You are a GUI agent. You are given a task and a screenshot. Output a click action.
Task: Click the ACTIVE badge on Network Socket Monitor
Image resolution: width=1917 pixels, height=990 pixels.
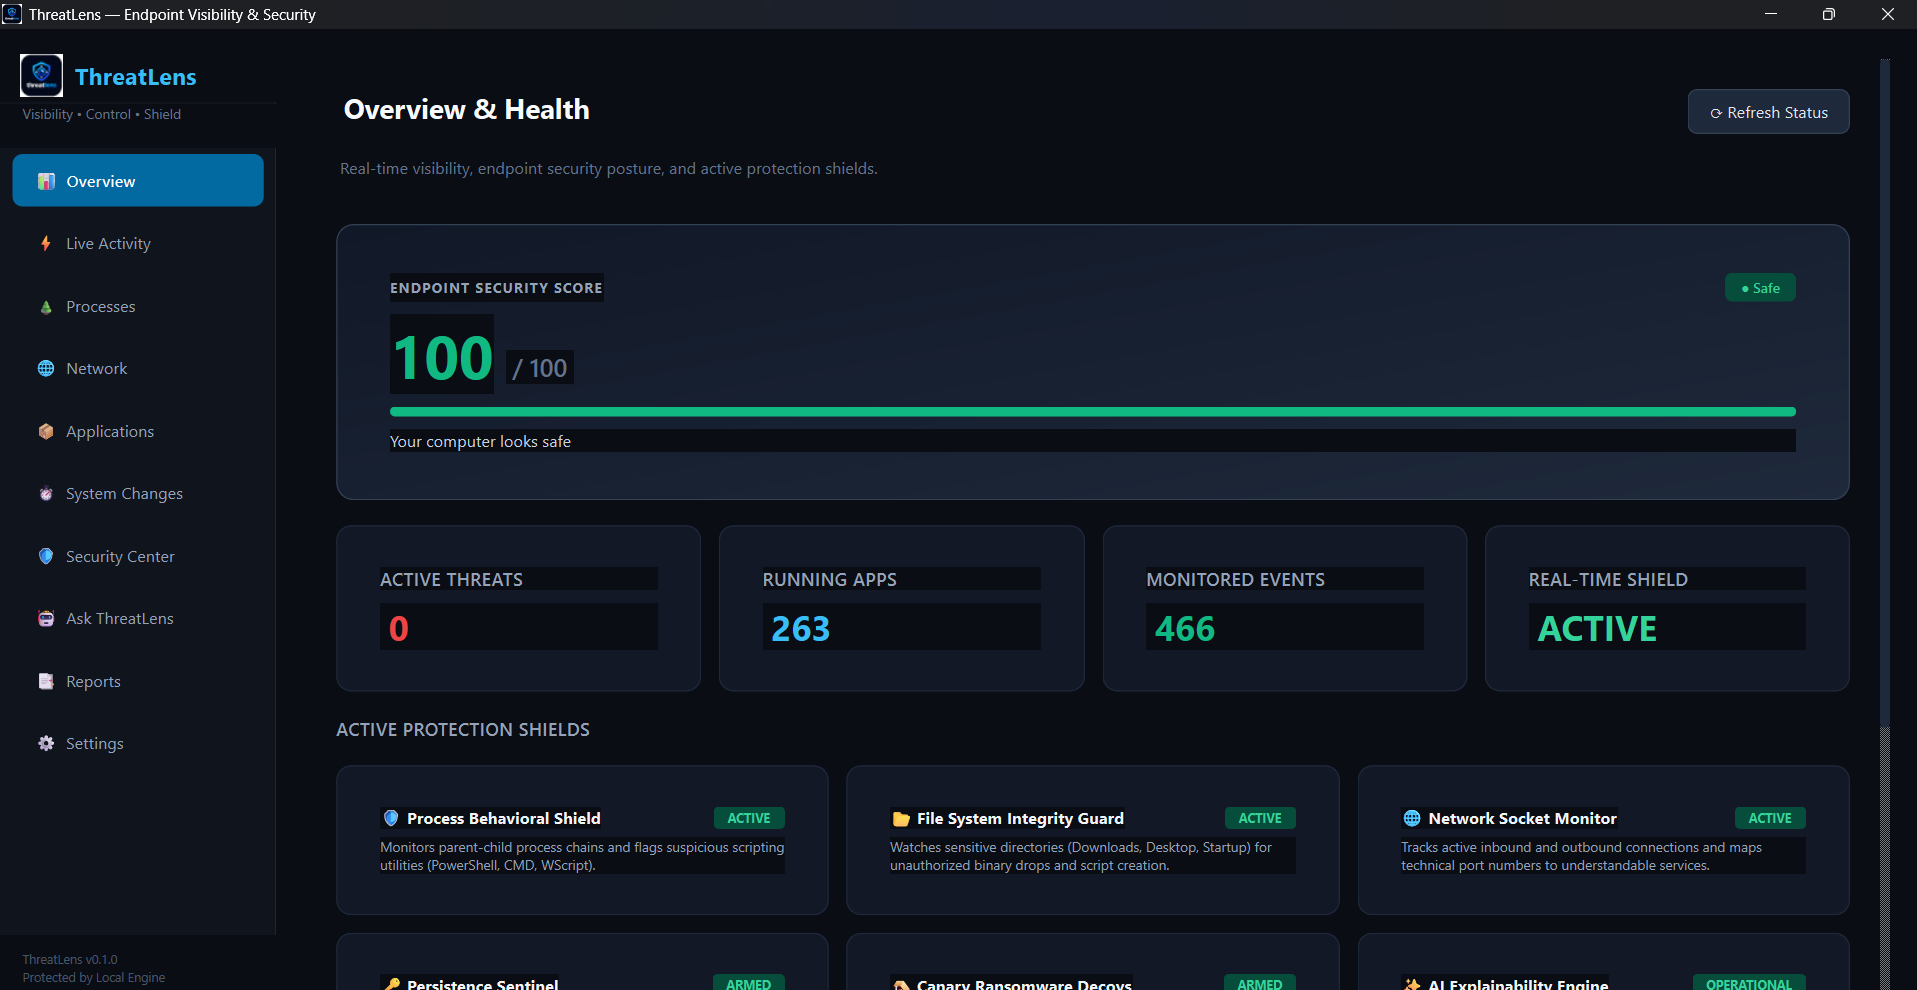[x=1770, y=818]
